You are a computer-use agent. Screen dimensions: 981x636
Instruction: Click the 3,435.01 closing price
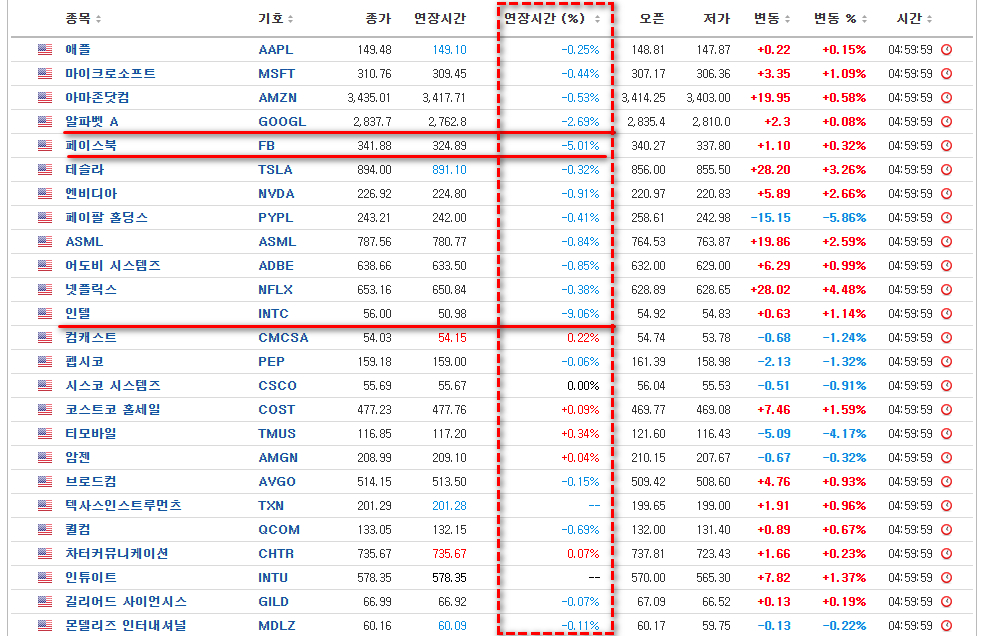pyautogui.click(x=369, y=98)
